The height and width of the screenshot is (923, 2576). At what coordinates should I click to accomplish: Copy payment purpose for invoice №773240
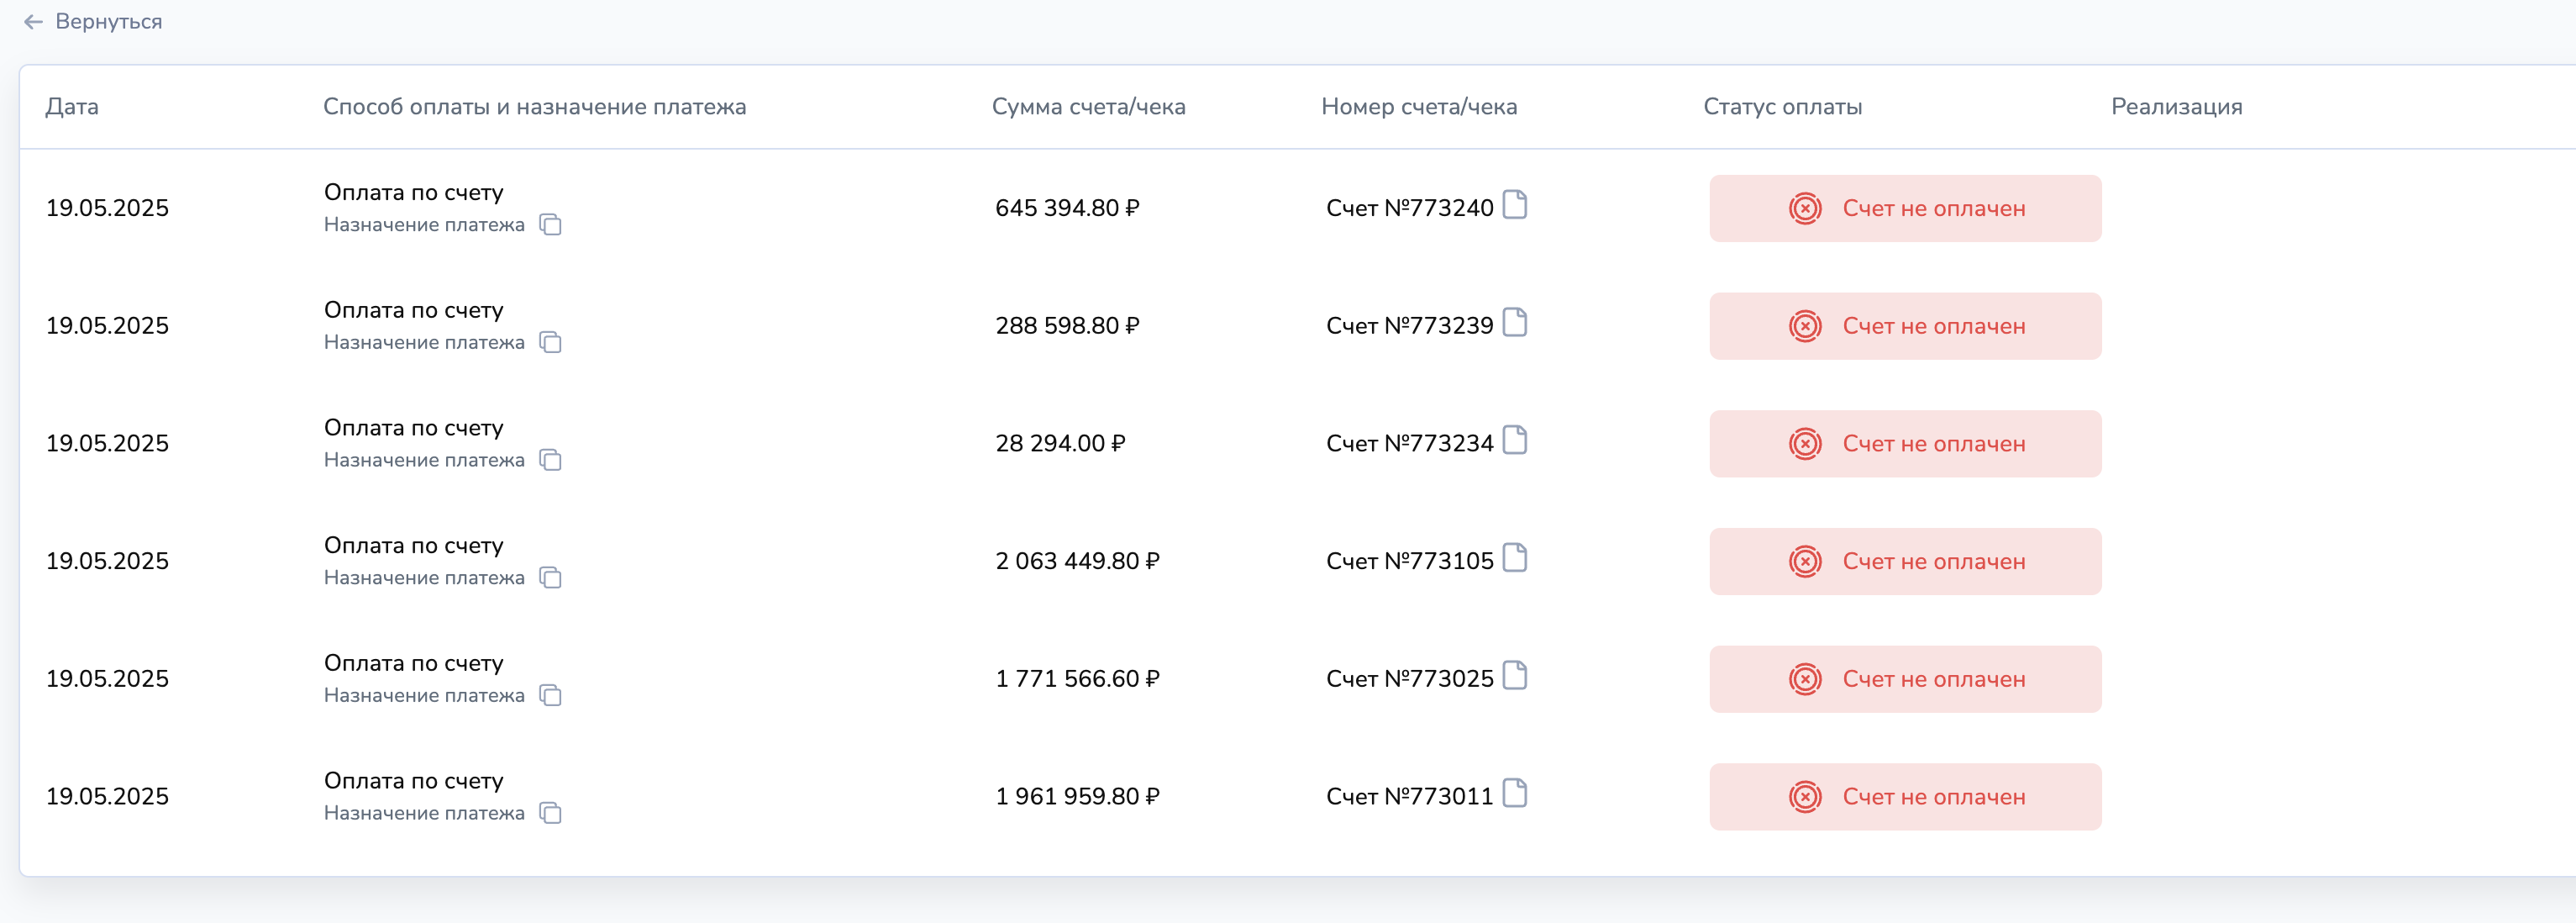click(550, 224)
